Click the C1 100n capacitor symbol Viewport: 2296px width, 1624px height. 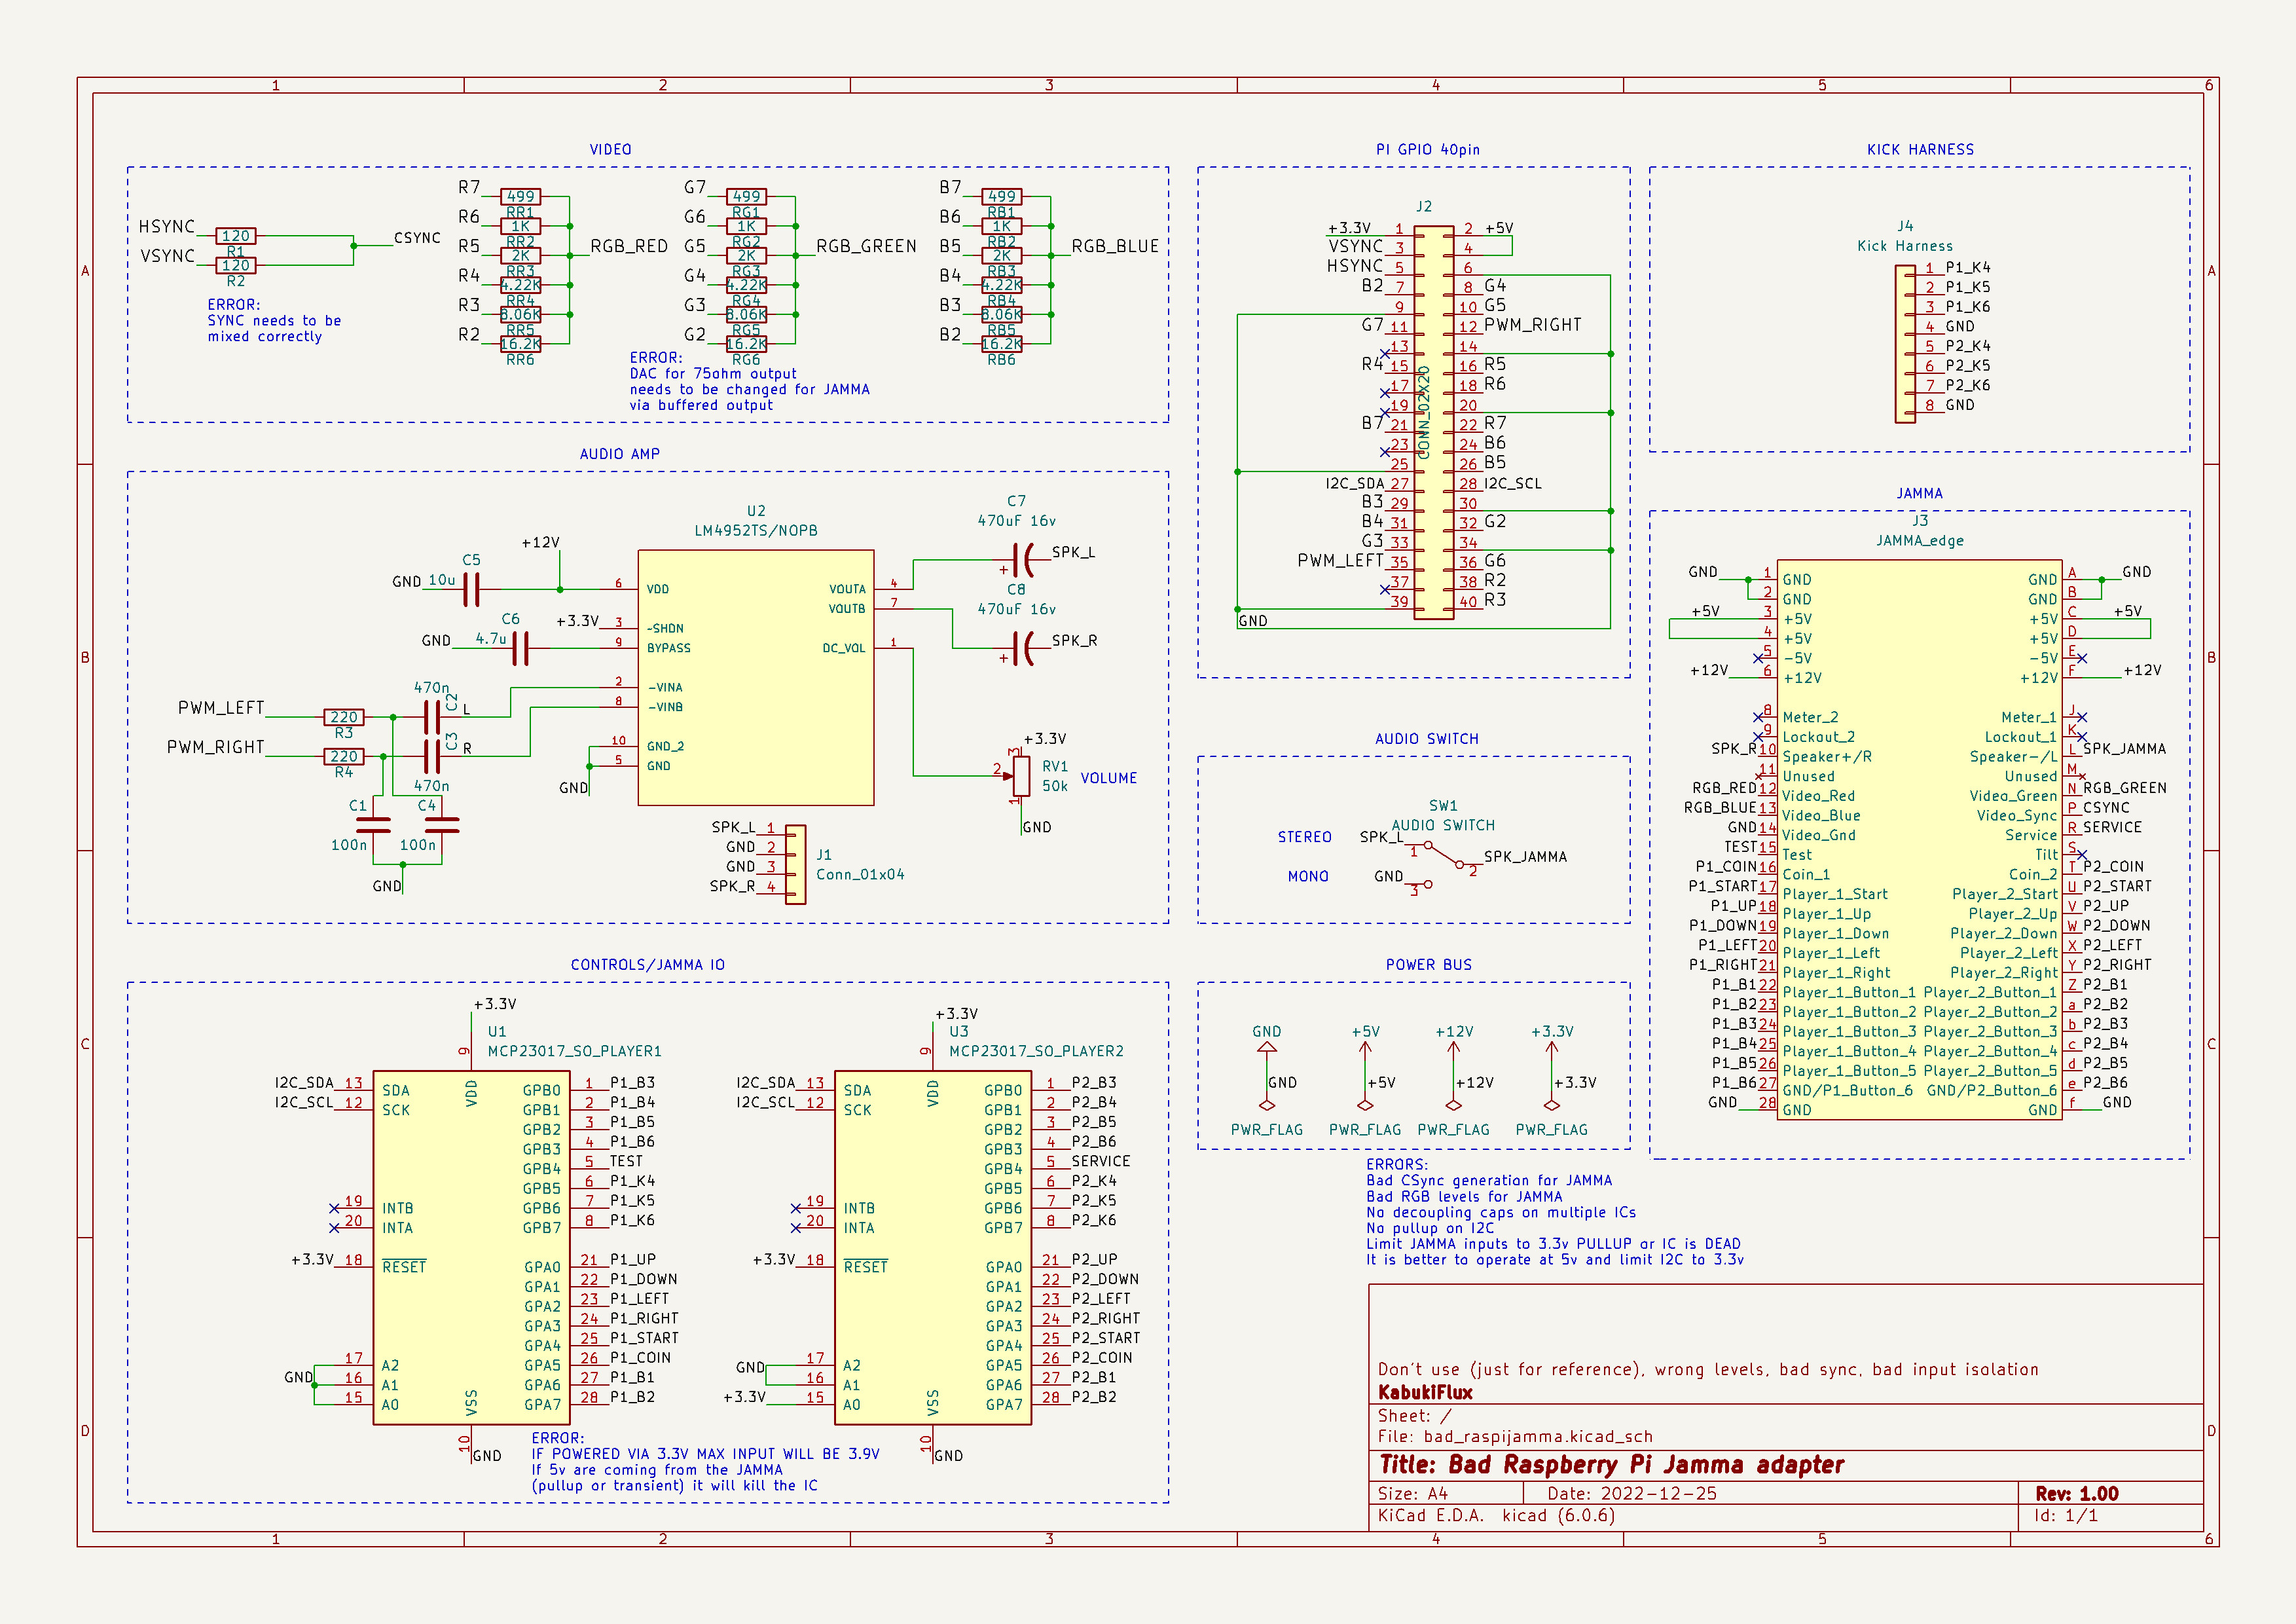pyautogui.click(x=373, y=825)
